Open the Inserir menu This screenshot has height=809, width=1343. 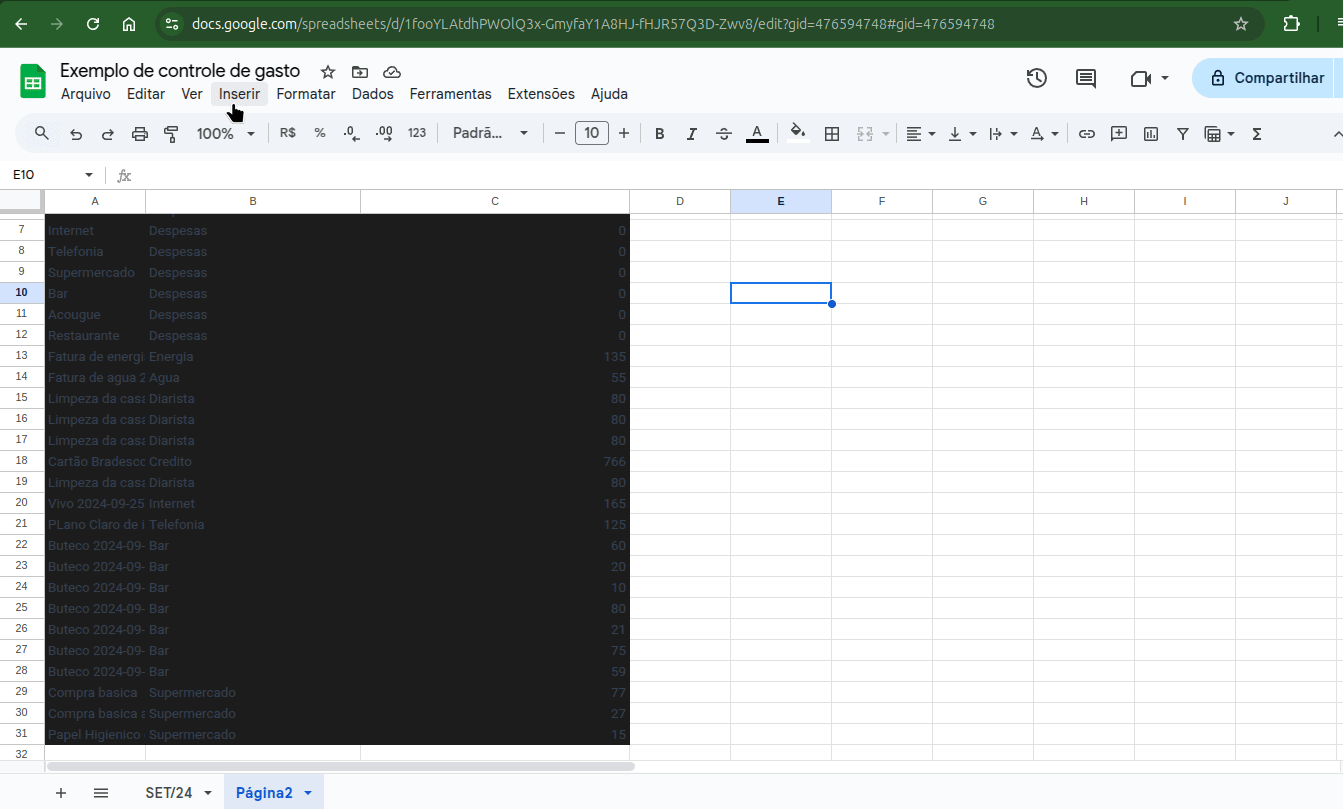click(239, 93)
